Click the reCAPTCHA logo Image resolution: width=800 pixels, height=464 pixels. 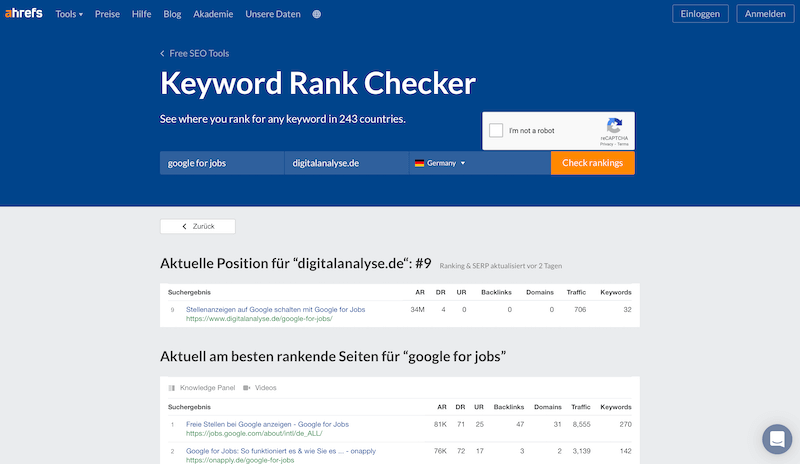pos(614,126)
